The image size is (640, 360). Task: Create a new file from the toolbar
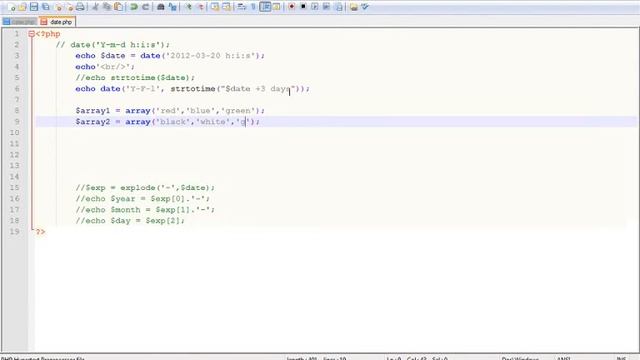11,7
